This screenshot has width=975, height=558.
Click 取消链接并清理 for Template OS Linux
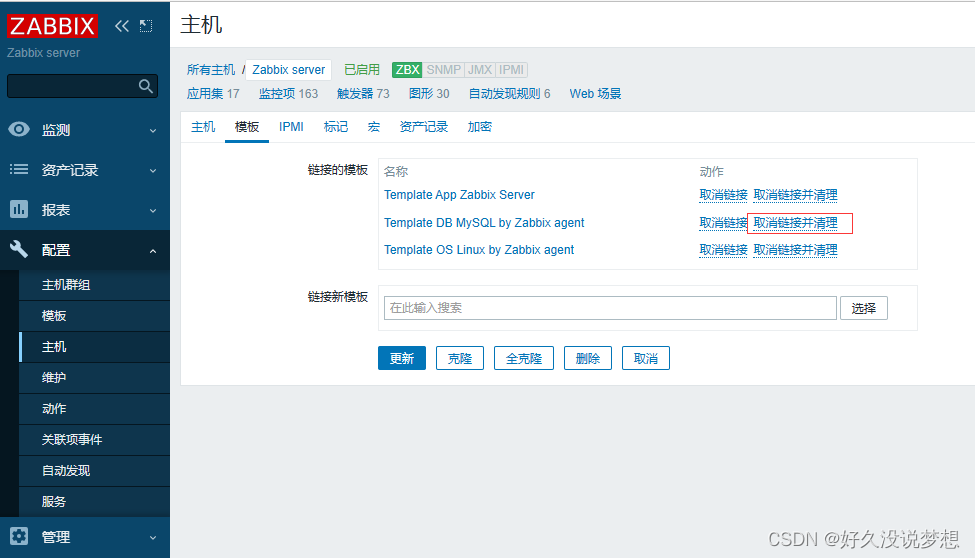click(795, 250)
